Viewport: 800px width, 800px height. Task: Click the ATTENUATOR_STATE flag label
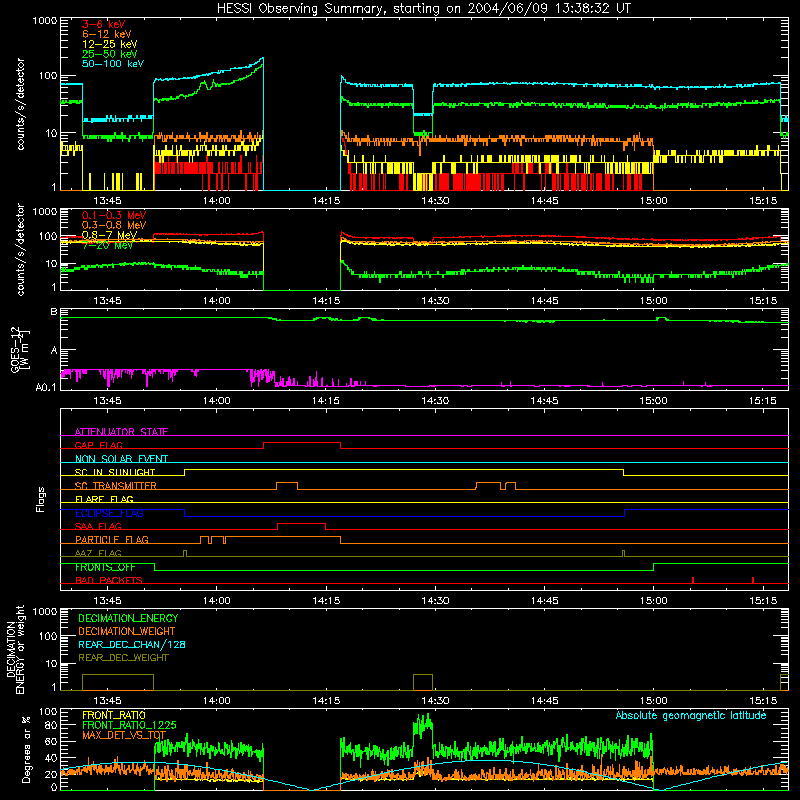click(x=121, y=432)
